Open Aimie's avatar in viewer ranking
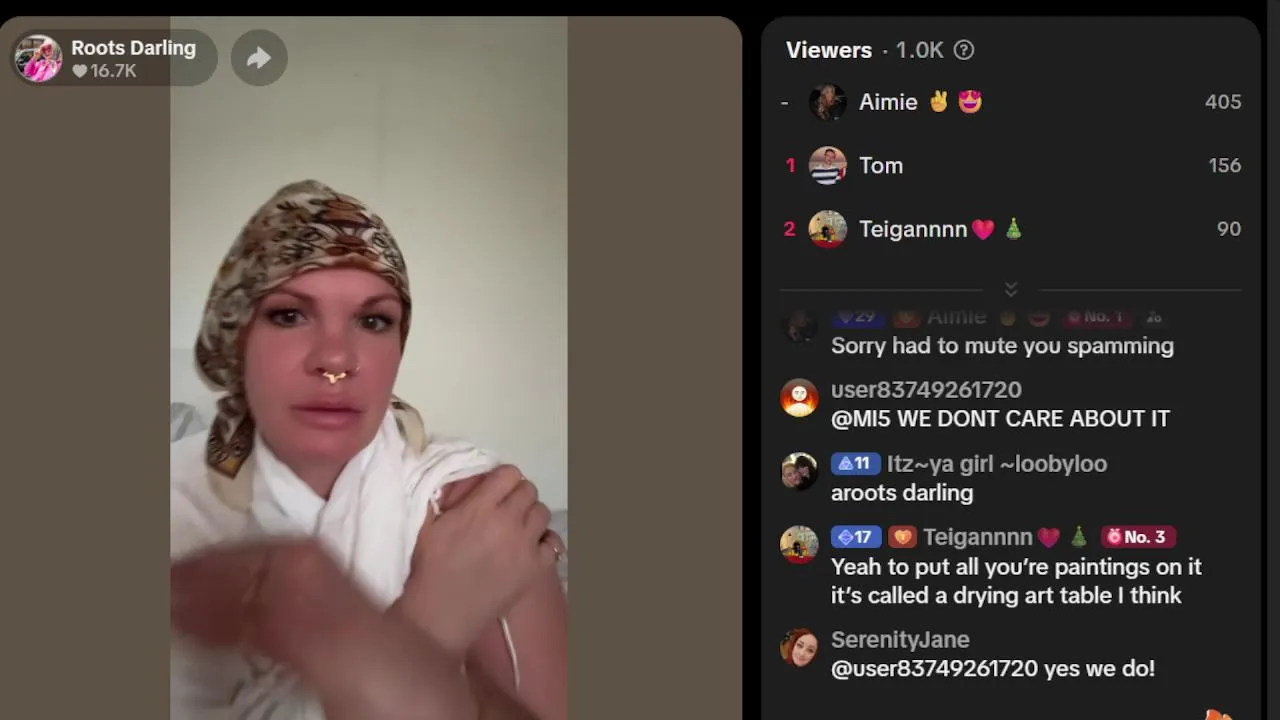1280x720 pixels. [827, 102]
